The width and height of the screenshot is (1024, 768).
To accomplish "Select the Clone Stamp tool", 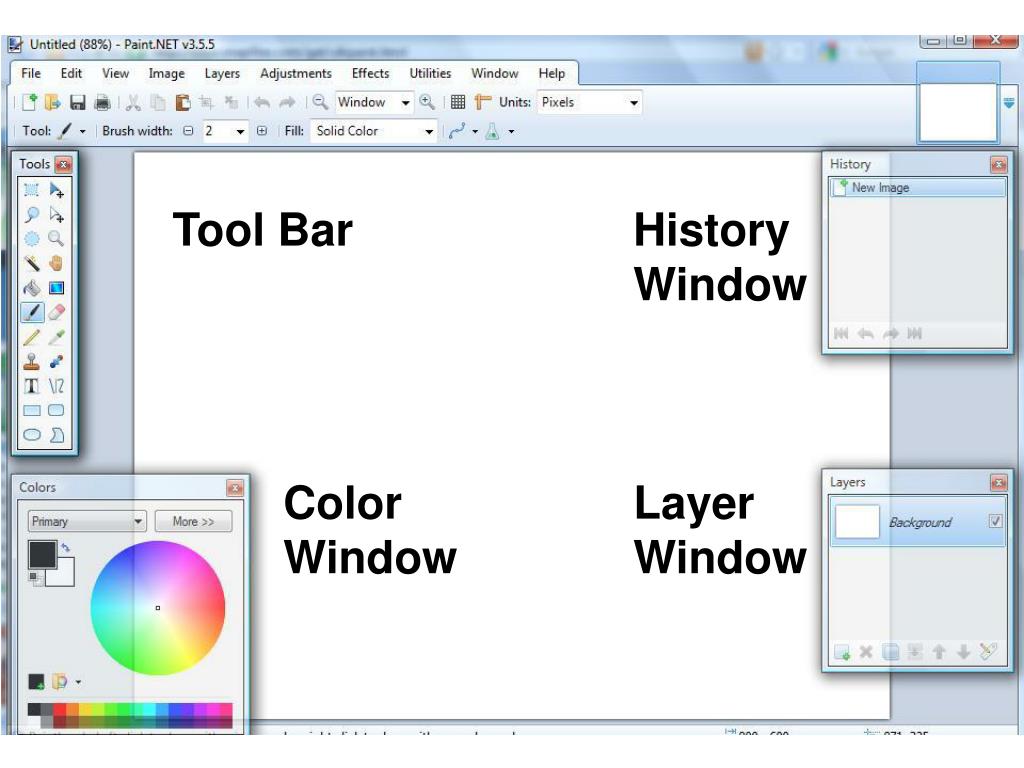I will pyautogui.click(x=31, y=361).
